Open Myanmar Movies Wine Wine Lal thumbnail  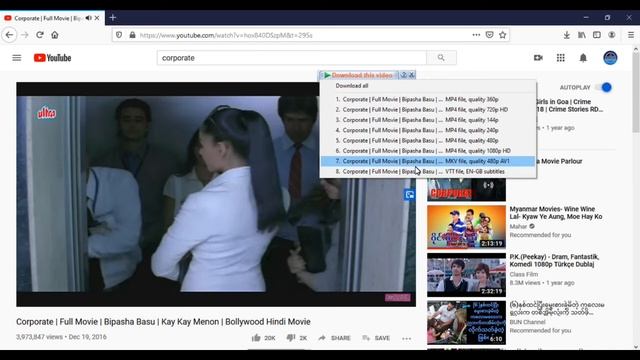pyautogui.click(x=466, y=227)
